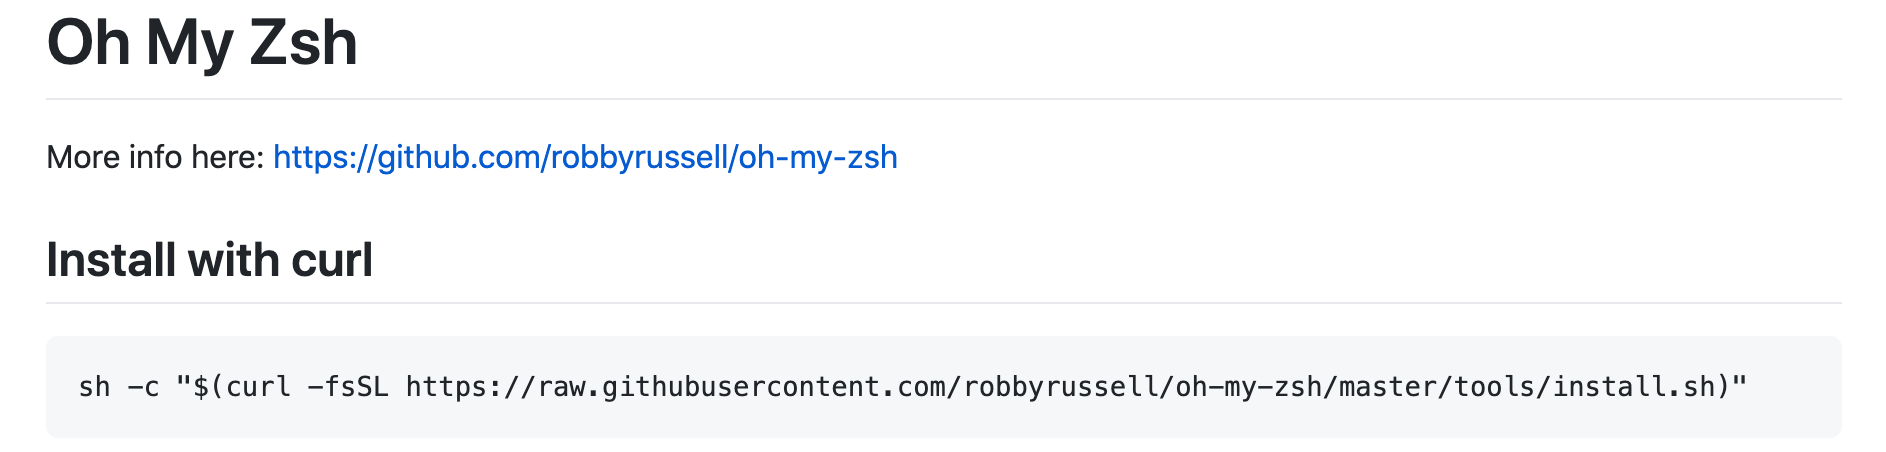The image size is (1886, 452).
Task: Click the divider line under Oh My Zsh
Action: coord(943,99)
